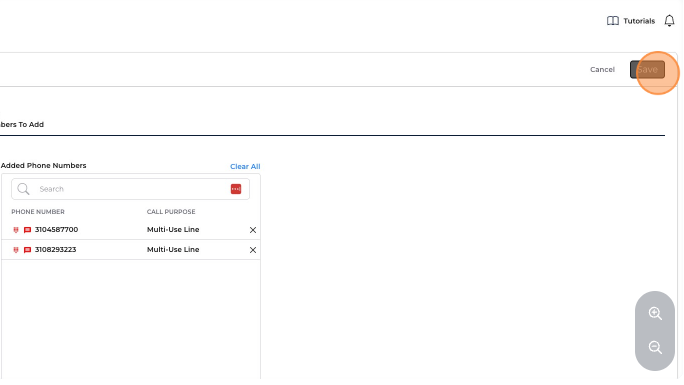Click the Save button
684x385 pixels.
[647, 69]
